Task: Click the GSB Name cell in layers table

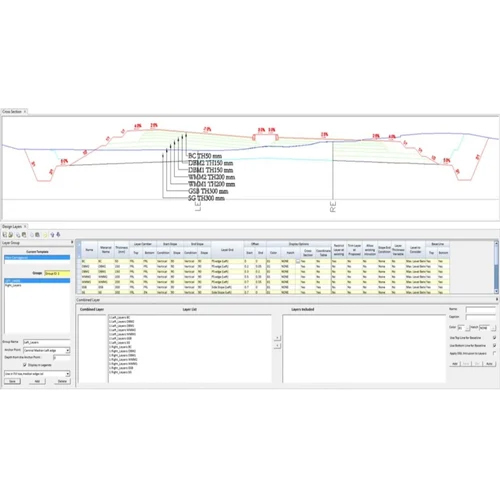Action: (x=89, y=287)
